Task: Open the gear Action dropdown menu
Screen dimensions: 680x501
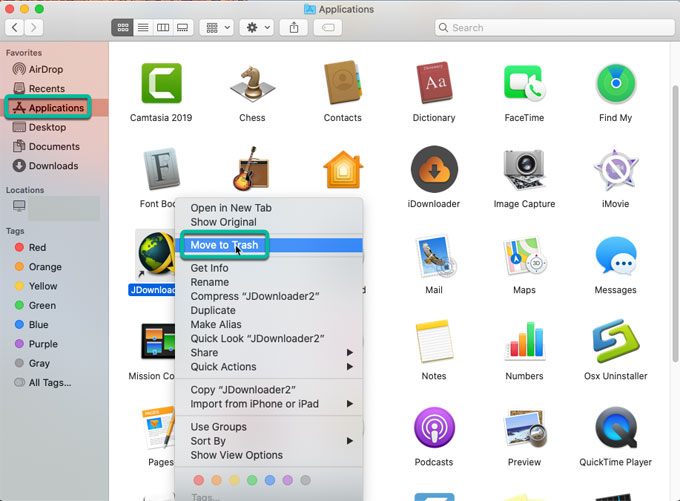Action: tap(257, 28)
